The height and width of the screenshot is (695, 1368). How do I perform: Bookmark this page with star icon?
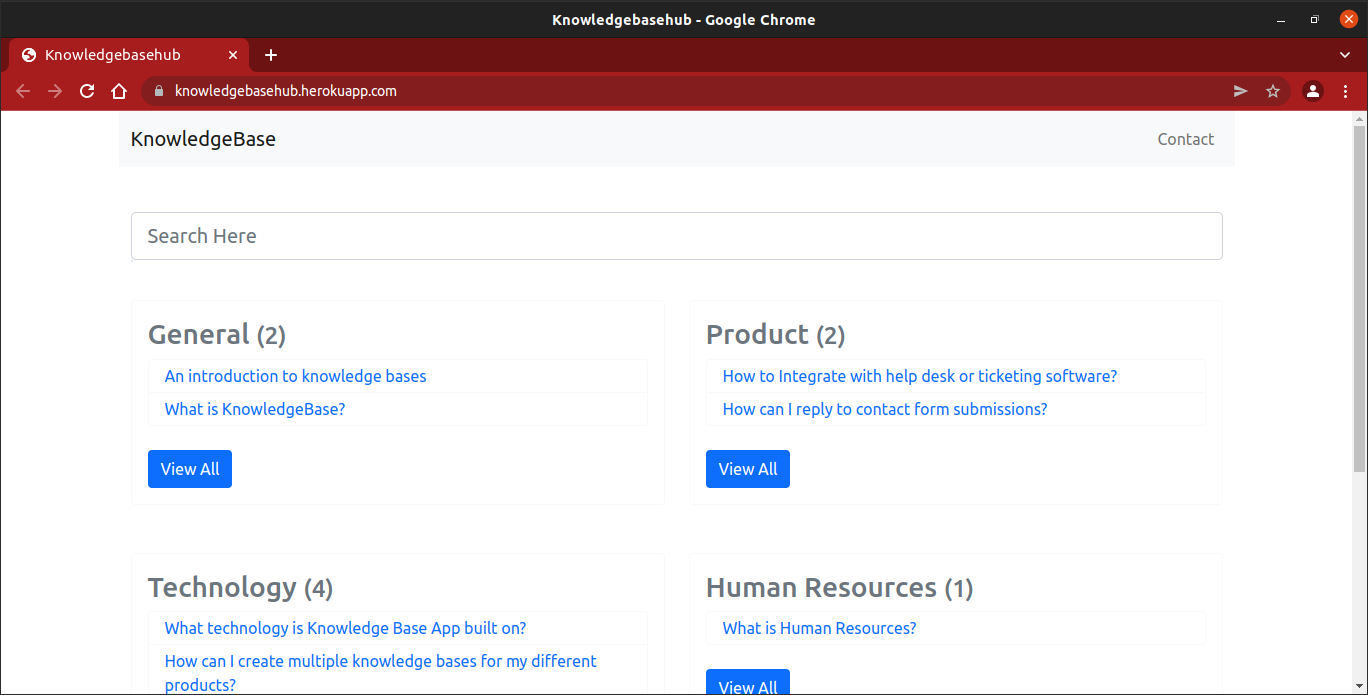click(1273, 91)
